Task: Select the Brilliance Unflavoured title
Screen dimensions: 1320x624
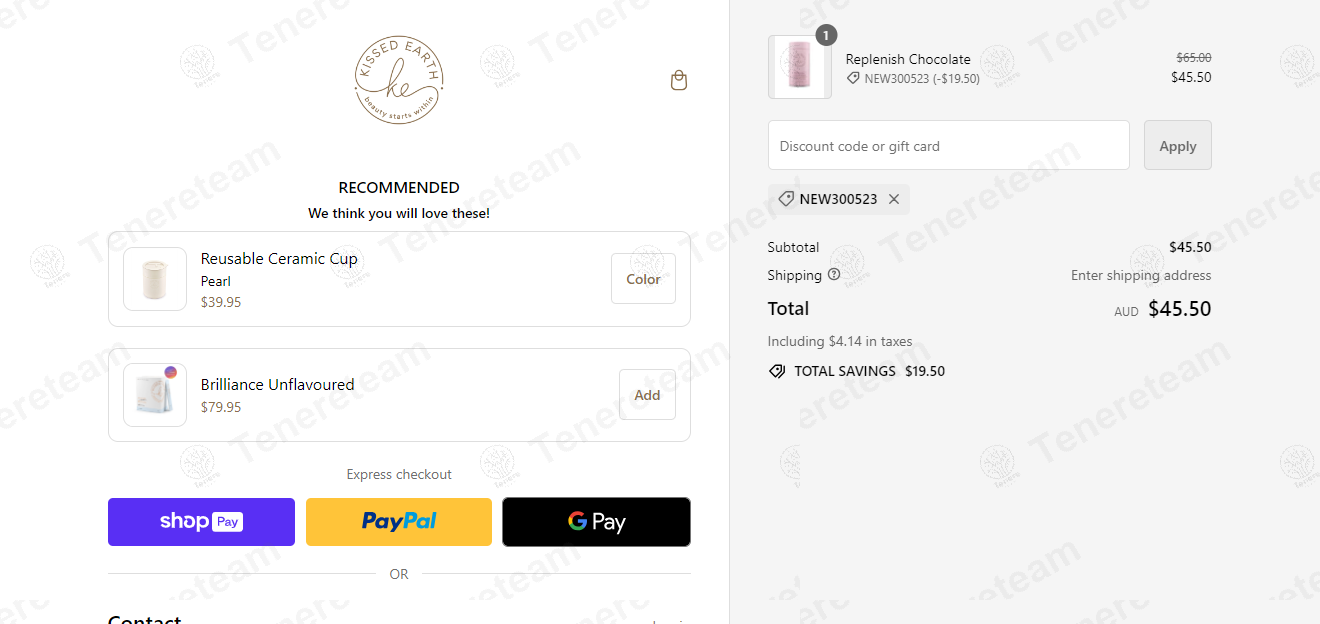Action: click(x=278, y=384)
